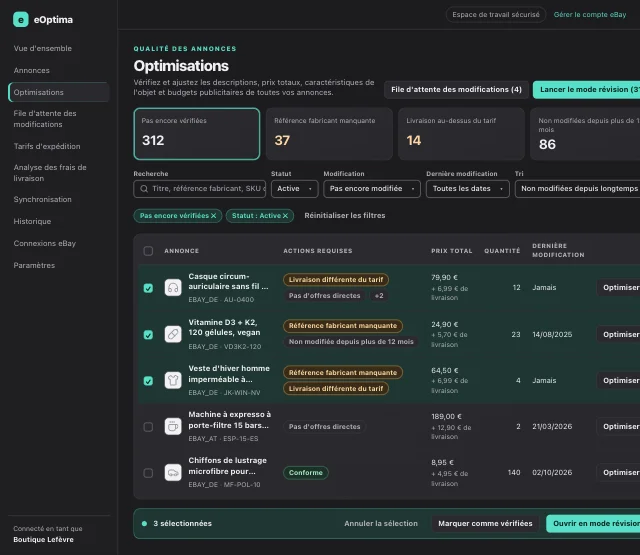Click the date 14/08/2025

click(552, 334)
